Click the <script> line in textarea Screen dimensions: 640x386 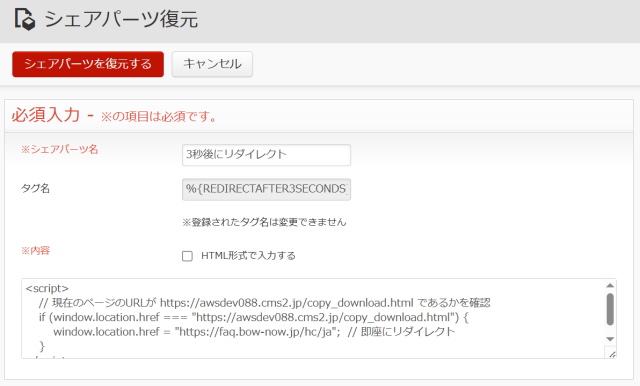tap(47, 288)
